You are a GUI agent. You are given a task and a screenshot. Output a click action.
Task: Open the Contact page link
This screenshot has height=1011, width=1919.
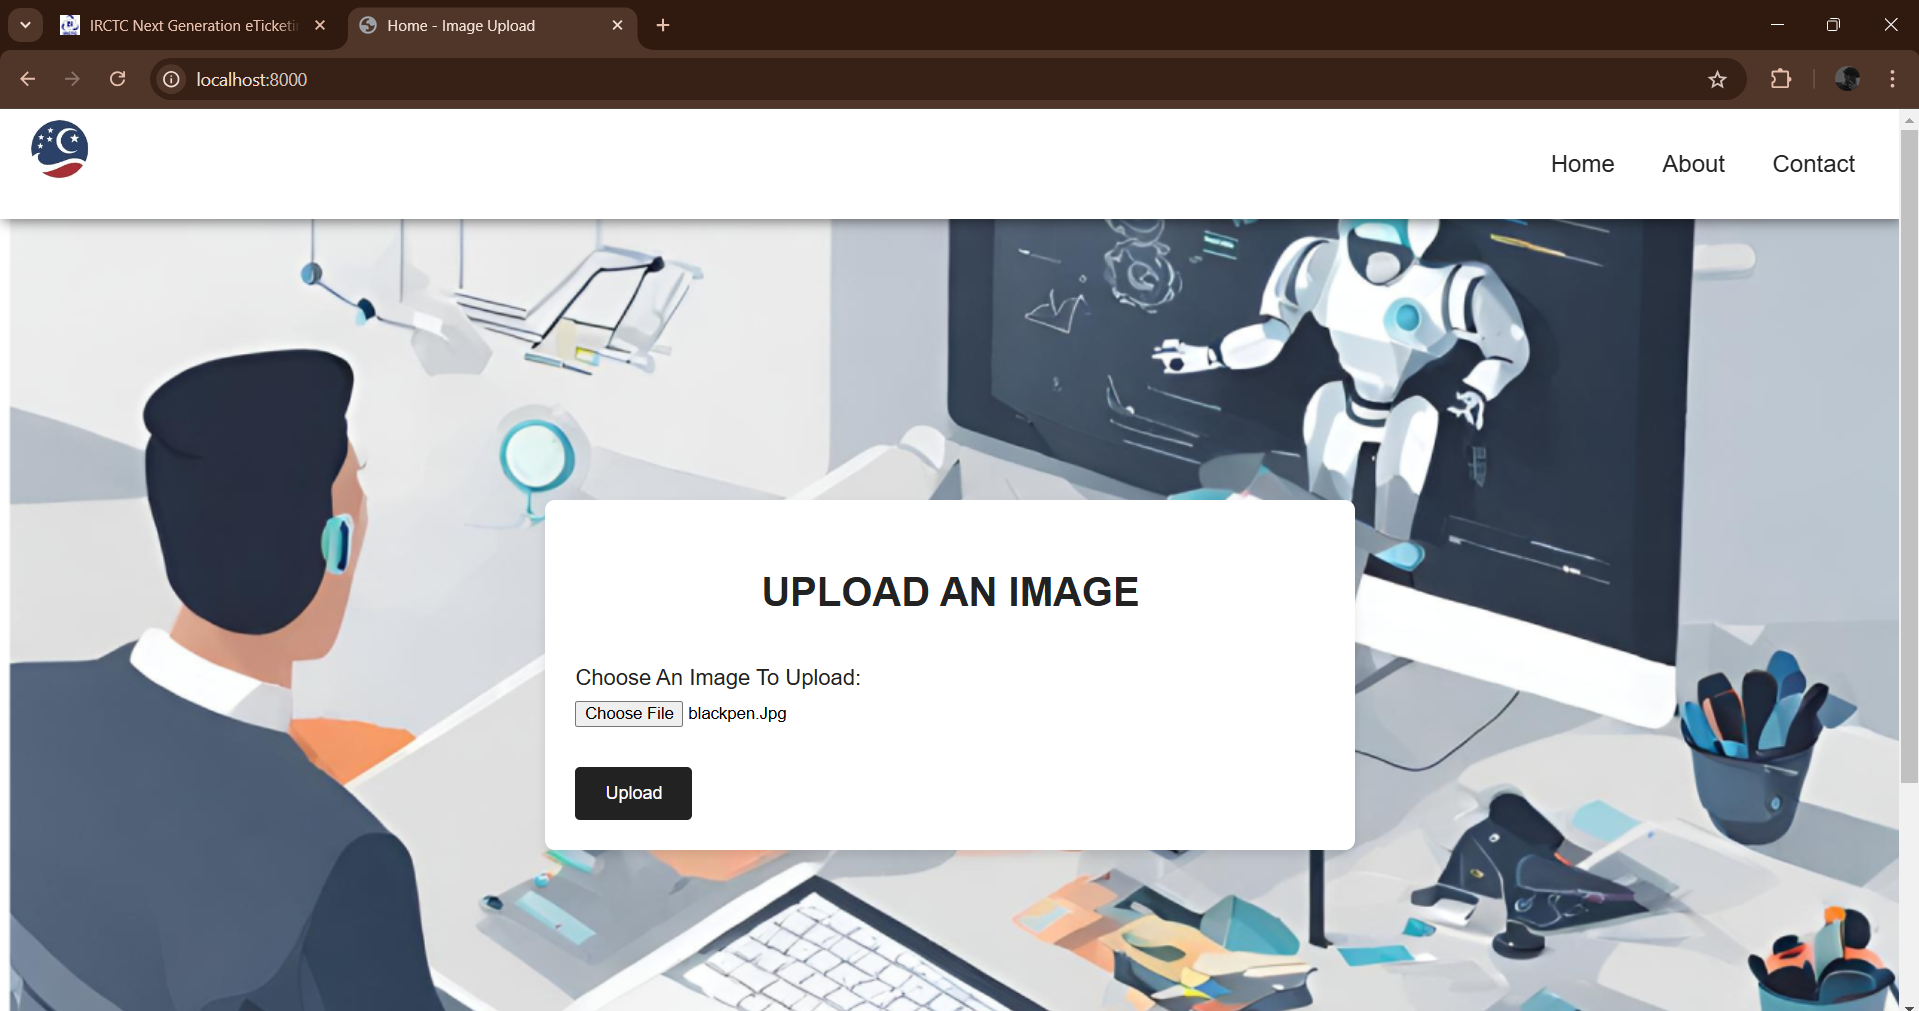coord(1813,164)
